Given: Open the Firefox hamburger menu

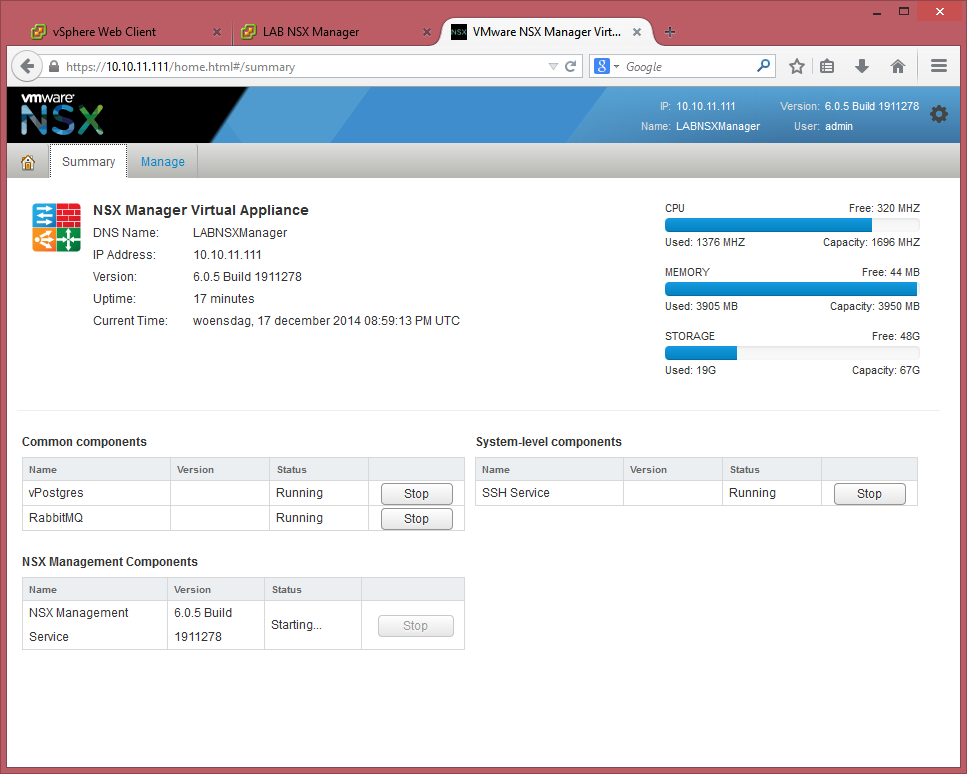Looking at the screenshot, I should [938, 67].
